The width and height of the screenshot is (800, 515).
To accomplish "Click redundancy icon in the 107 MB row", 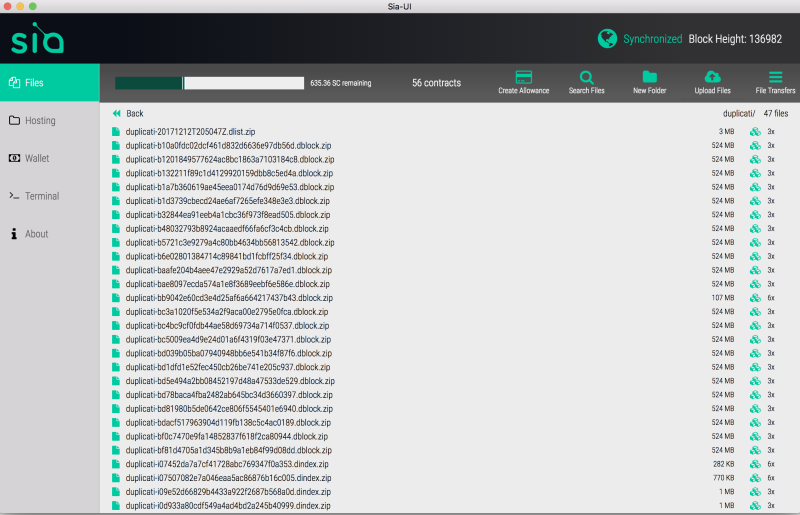I will [x=755, y=298].
